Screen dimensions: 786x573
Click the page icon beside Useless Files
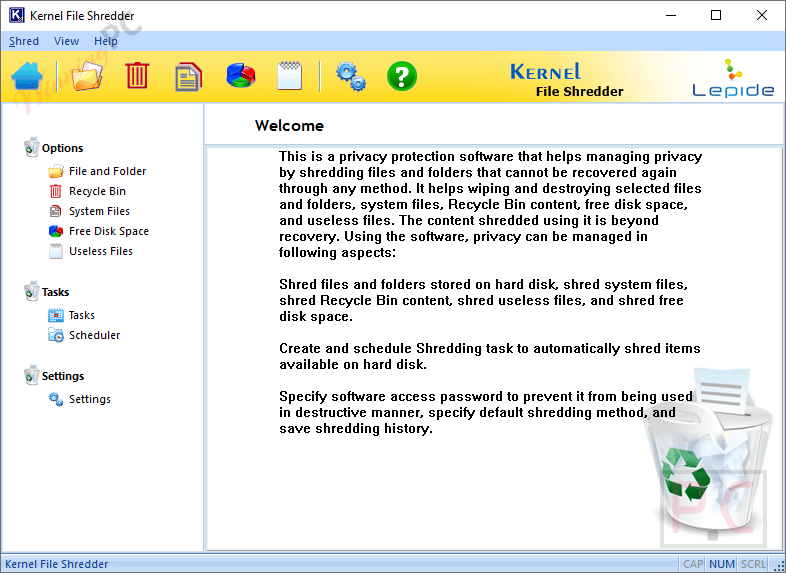(56, 251)
